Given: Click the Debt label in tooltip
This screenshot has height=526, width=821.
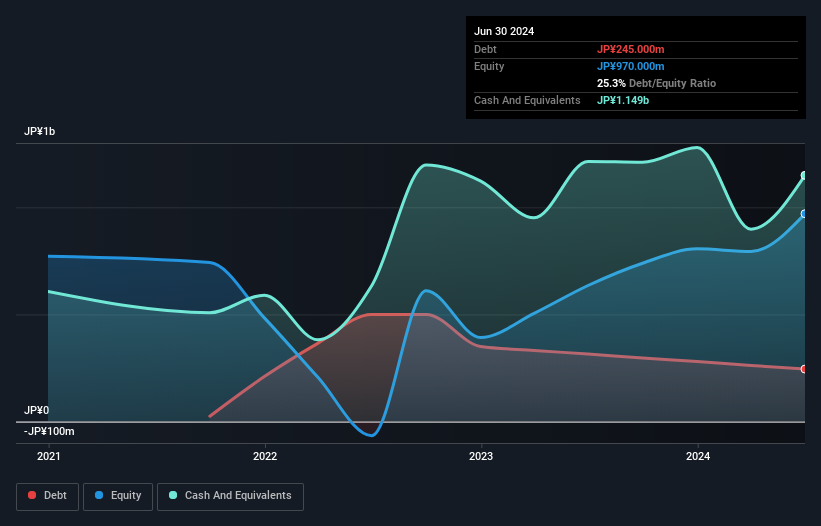Looking at the screenshot, I should (x=485, y=49).
